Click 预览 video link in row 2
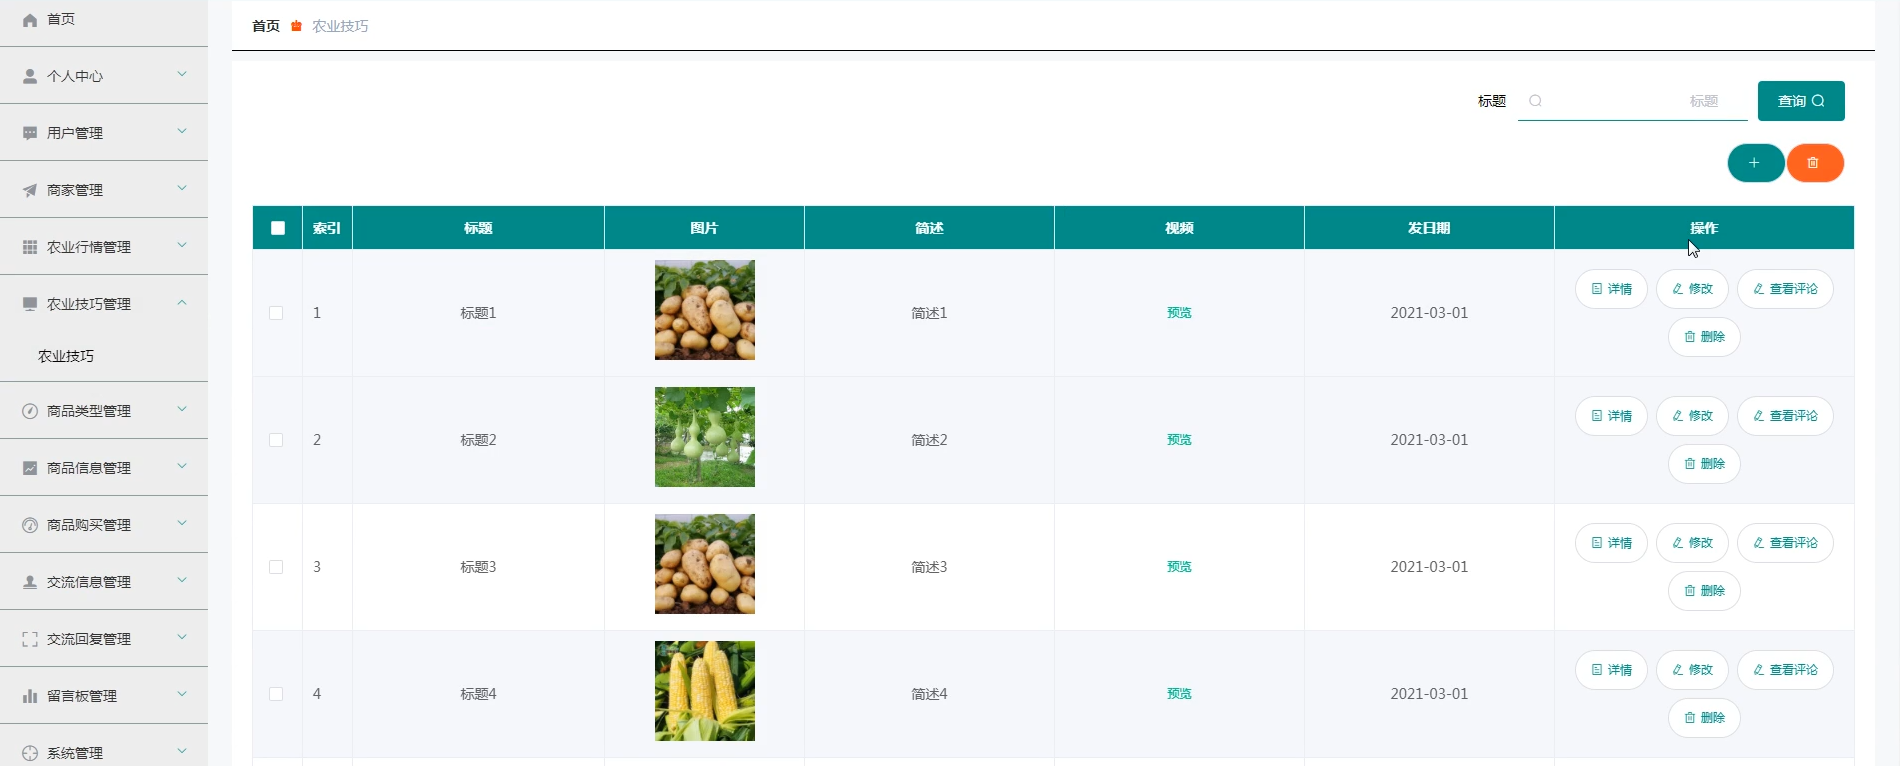This screenshot has width=1900, height=766. point(1179,440)
